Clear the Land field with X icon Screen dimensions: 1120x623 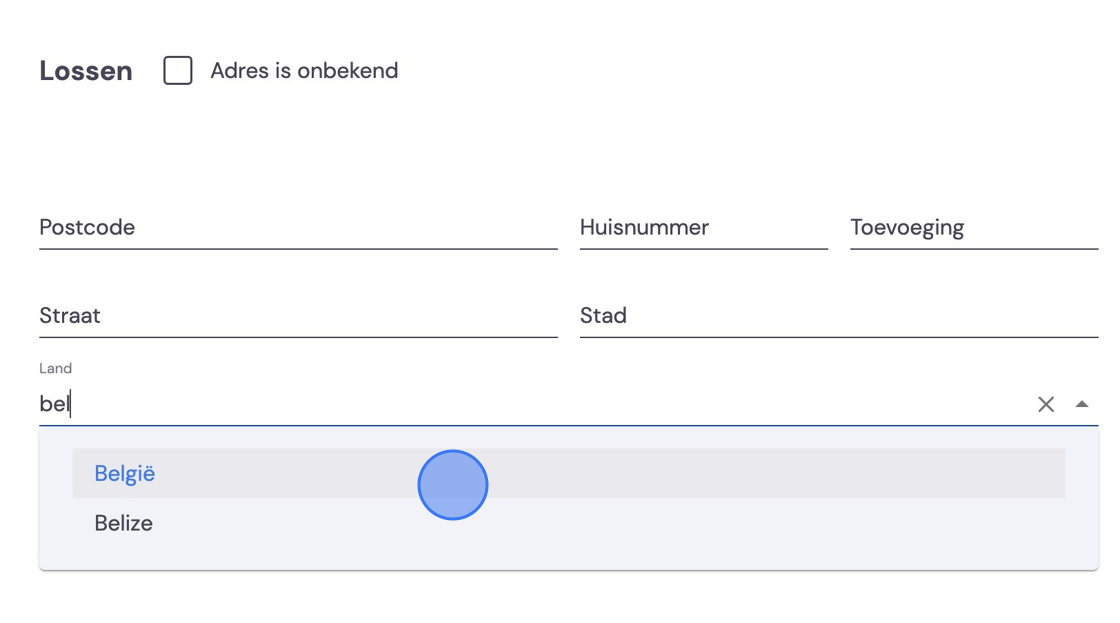point(1046,404)
